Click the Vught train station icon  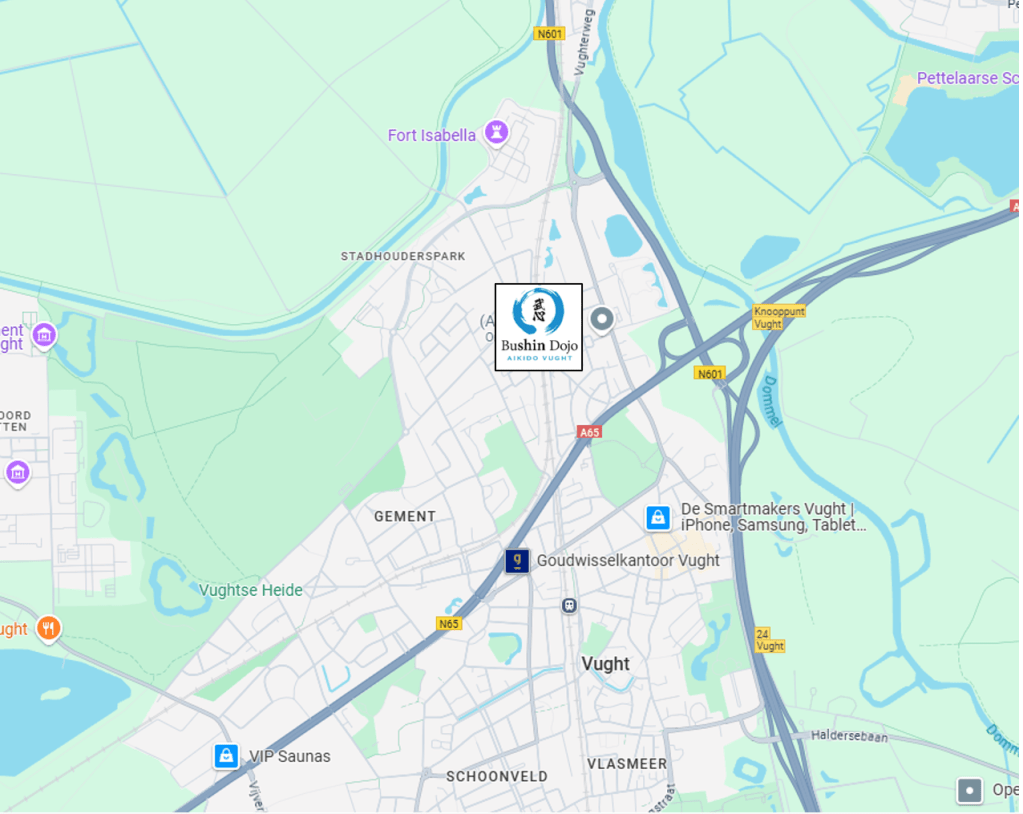(x=570, y=606)
